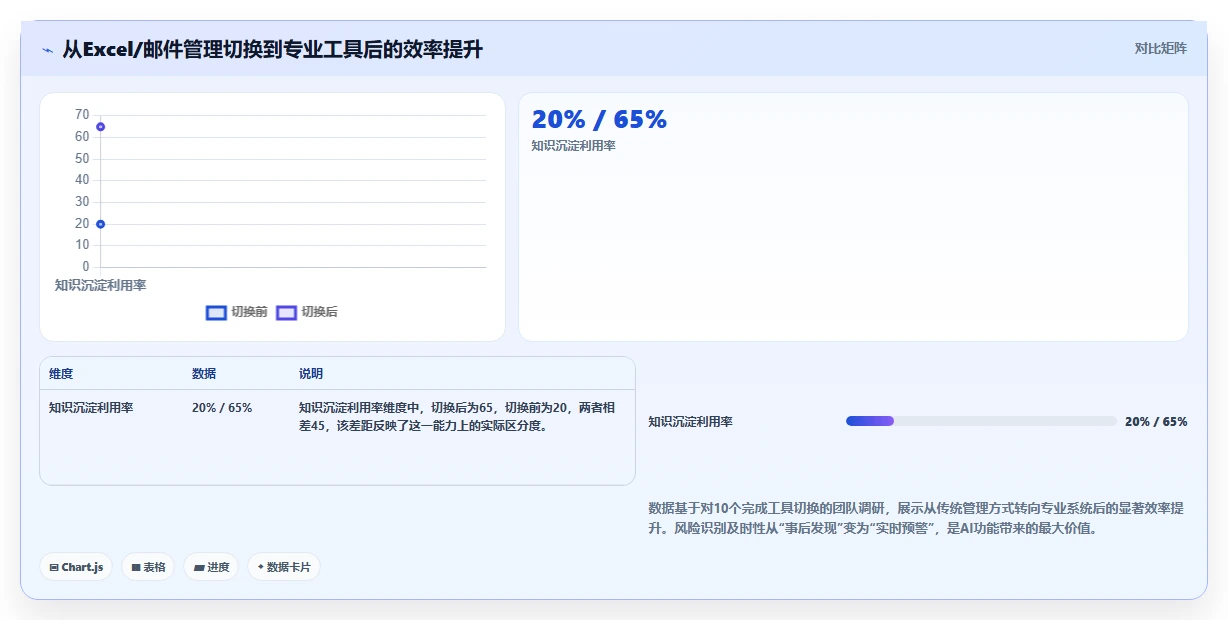This screenshot has height=620, width=1228.
Task: Click the 知识沉淀利用率 label beside progress bar
Action: coord(691,422)
